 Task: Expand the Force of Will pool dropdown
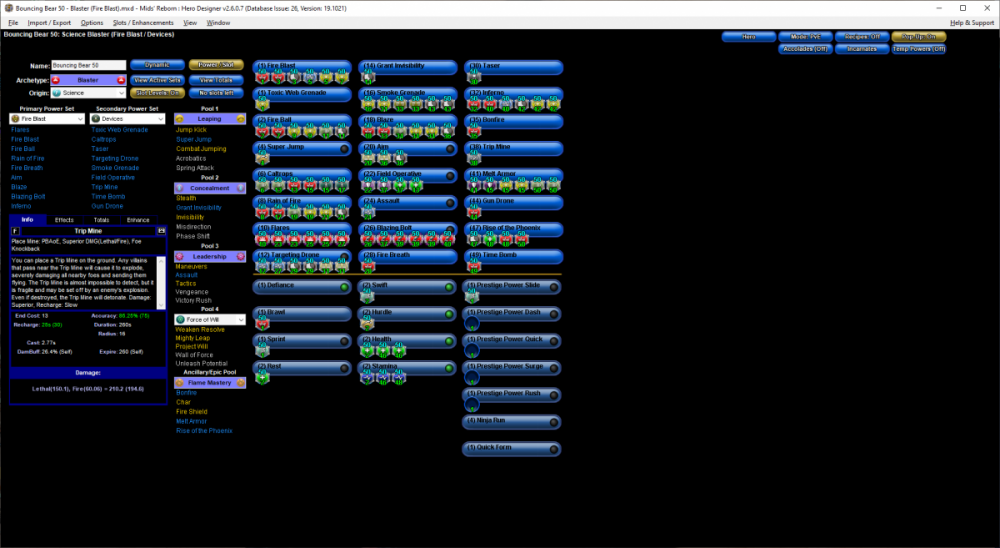[209, 319]
